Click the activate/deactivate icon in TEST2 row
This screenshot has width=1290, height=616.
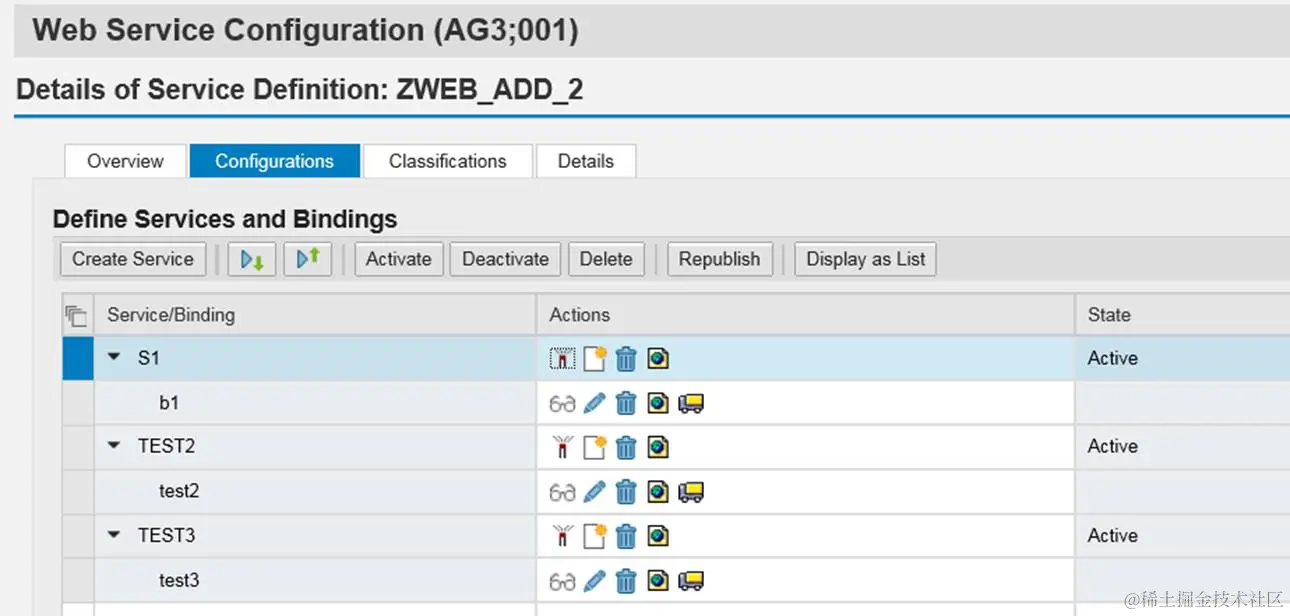coord(563,447)
